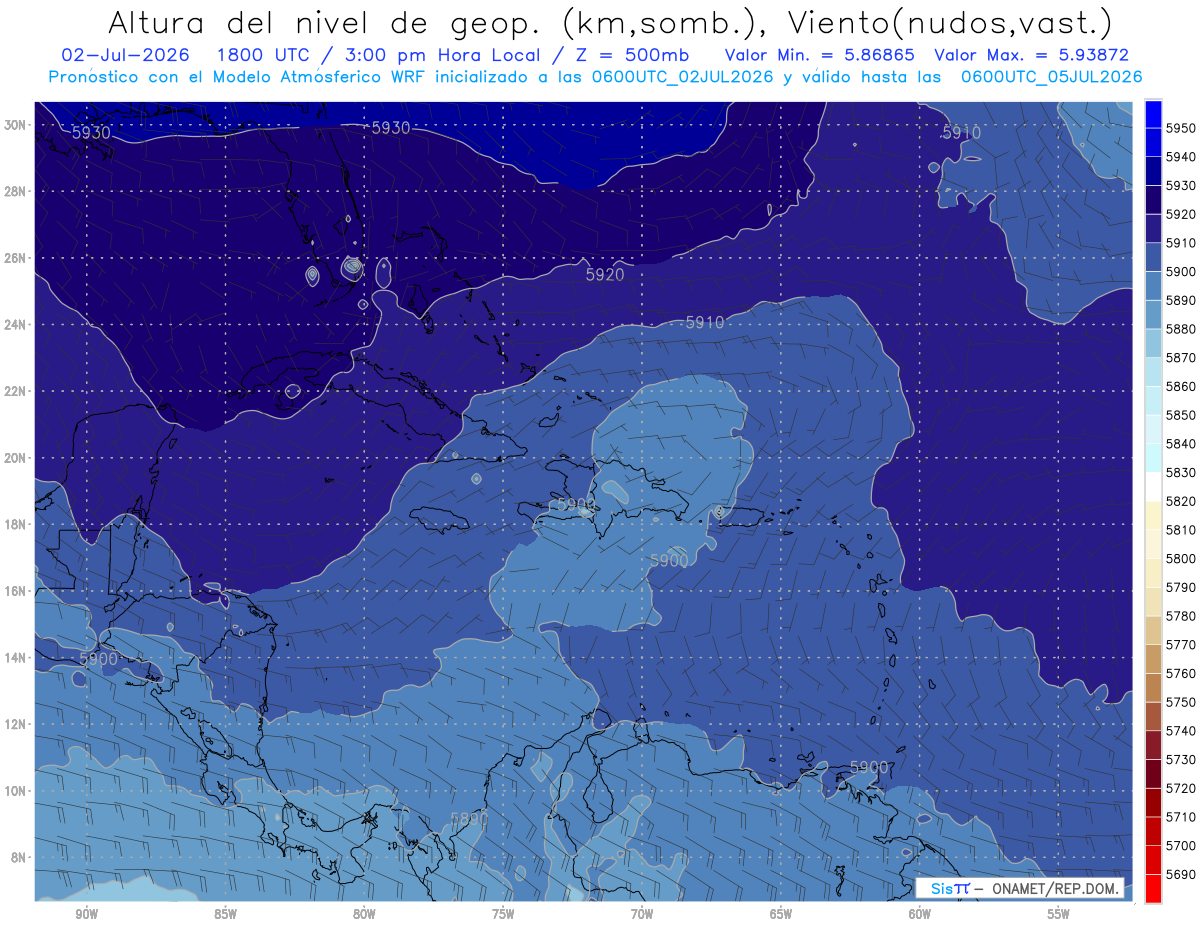
Task: Click the 5710 label on the color scale
Action: (x=1181, y=817)
